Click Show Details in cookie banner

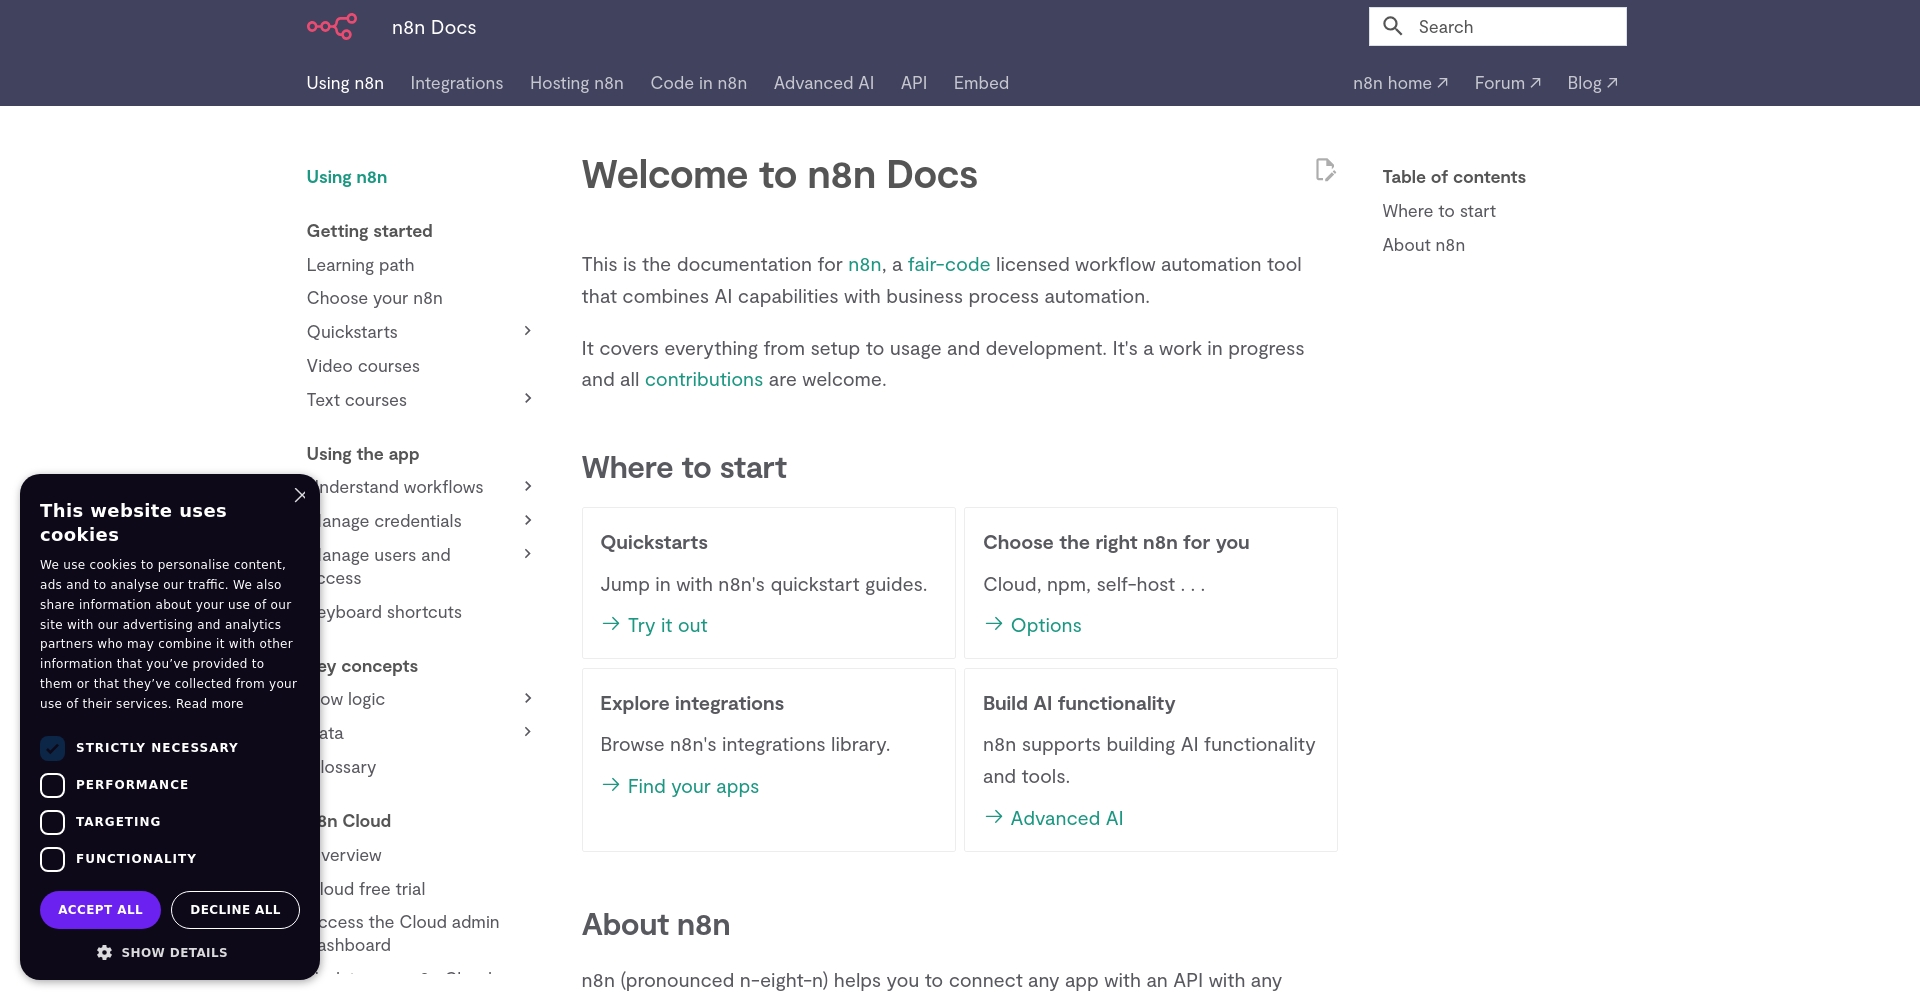(162, 952)
